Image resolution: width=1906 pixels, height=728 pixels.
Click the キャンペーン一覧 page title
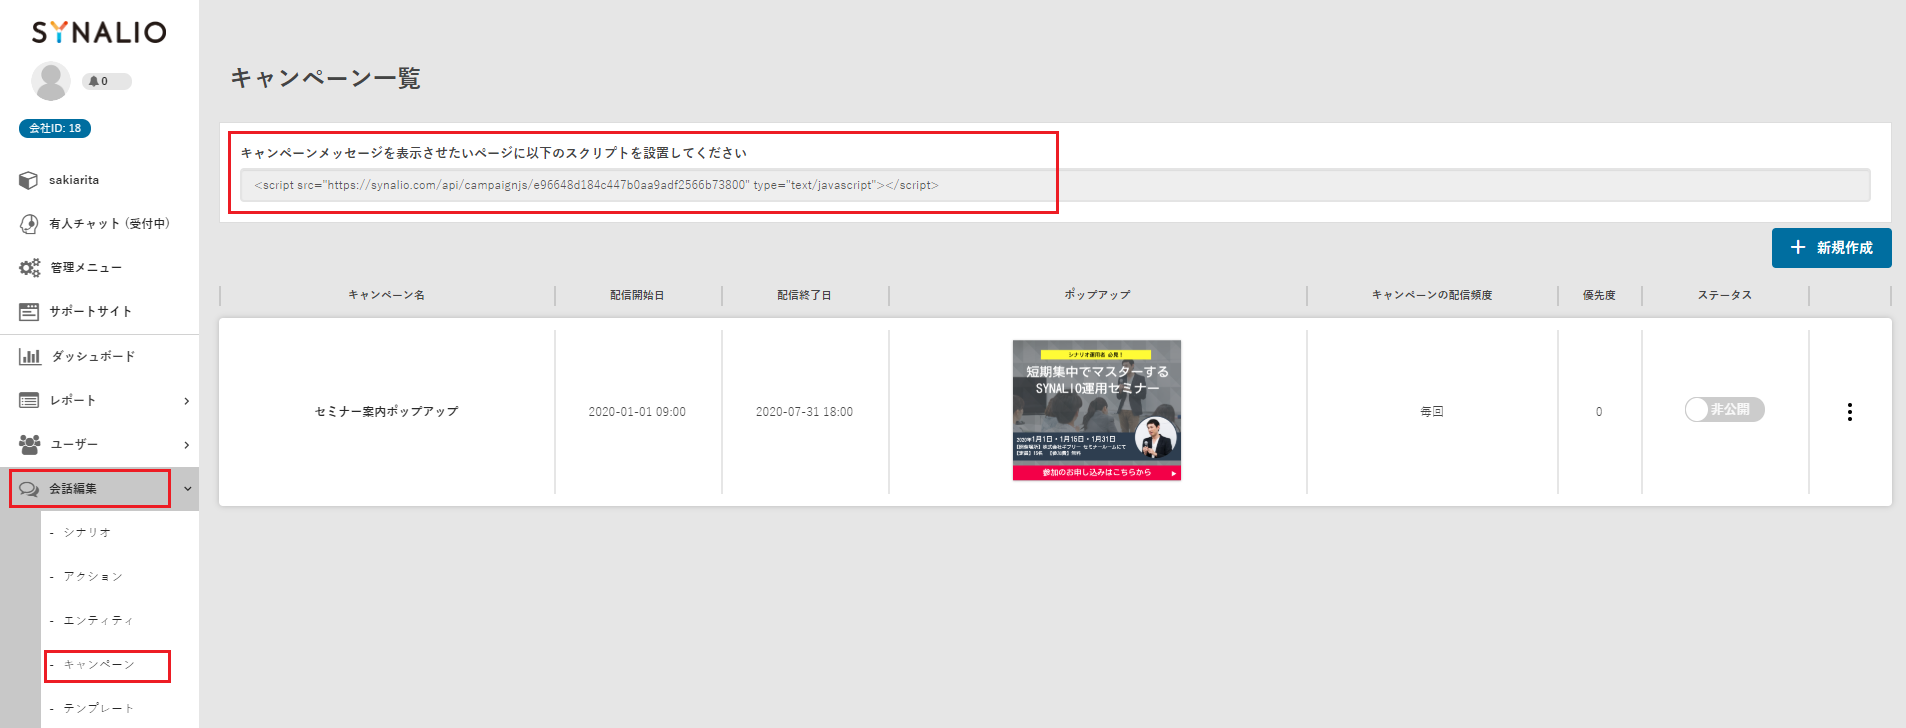tap(326, 78)
